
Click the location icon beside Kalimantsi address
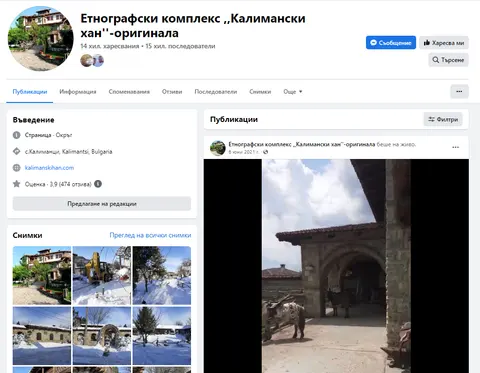(x=16, y=151)
